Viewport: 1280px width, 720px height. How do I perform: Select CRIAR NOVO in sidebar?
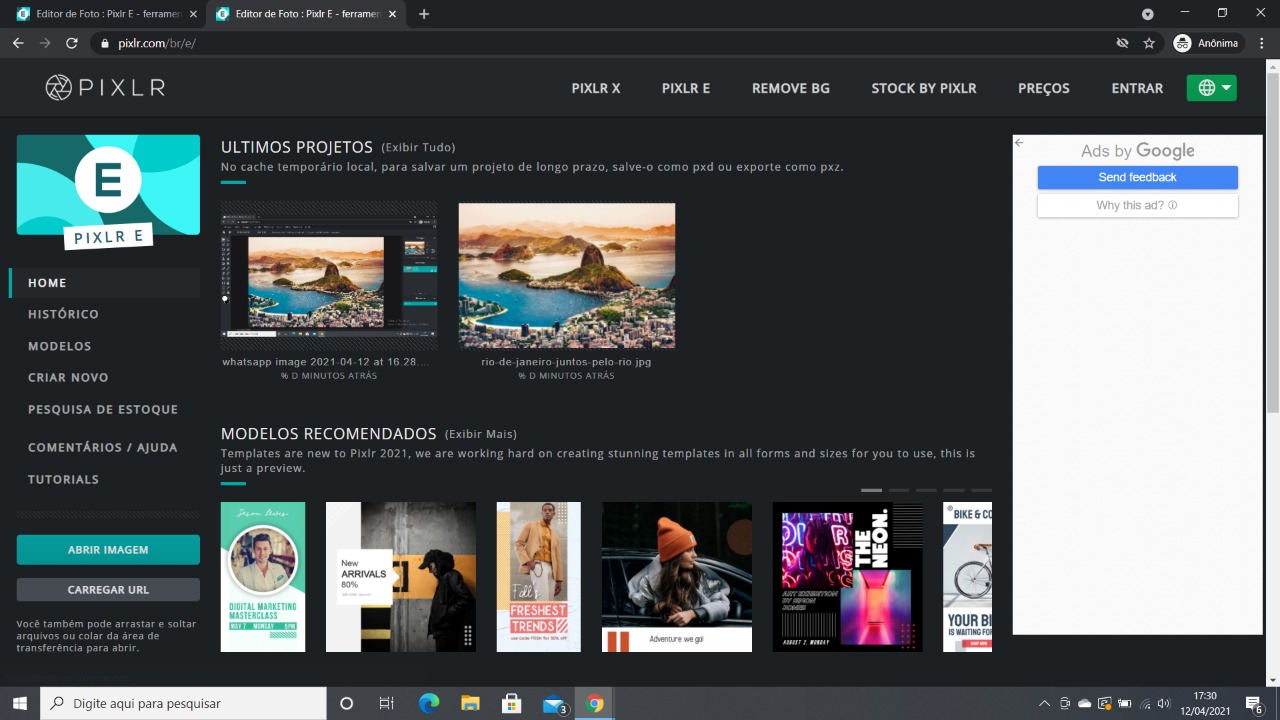pyautogui.click(x=68, y=377)
